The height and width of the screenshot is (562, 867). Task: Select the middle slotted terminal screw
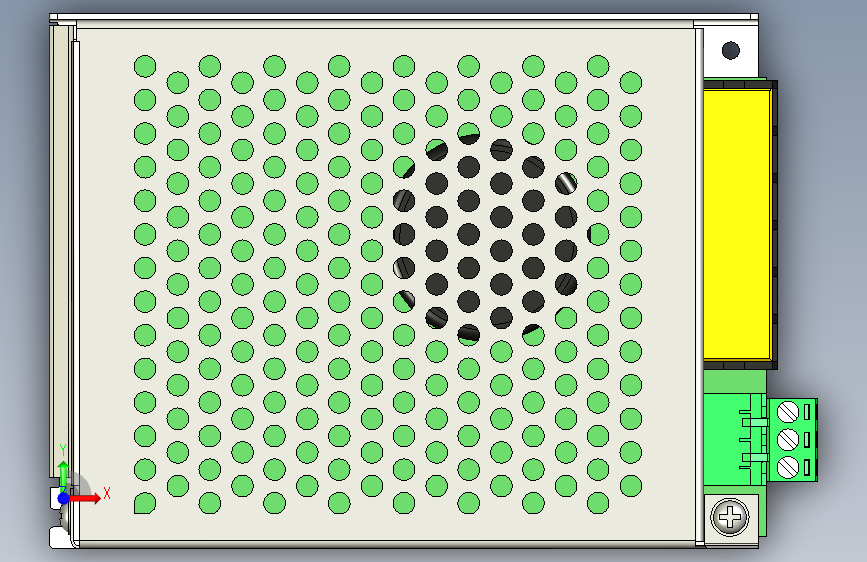(x=788, y=440)
